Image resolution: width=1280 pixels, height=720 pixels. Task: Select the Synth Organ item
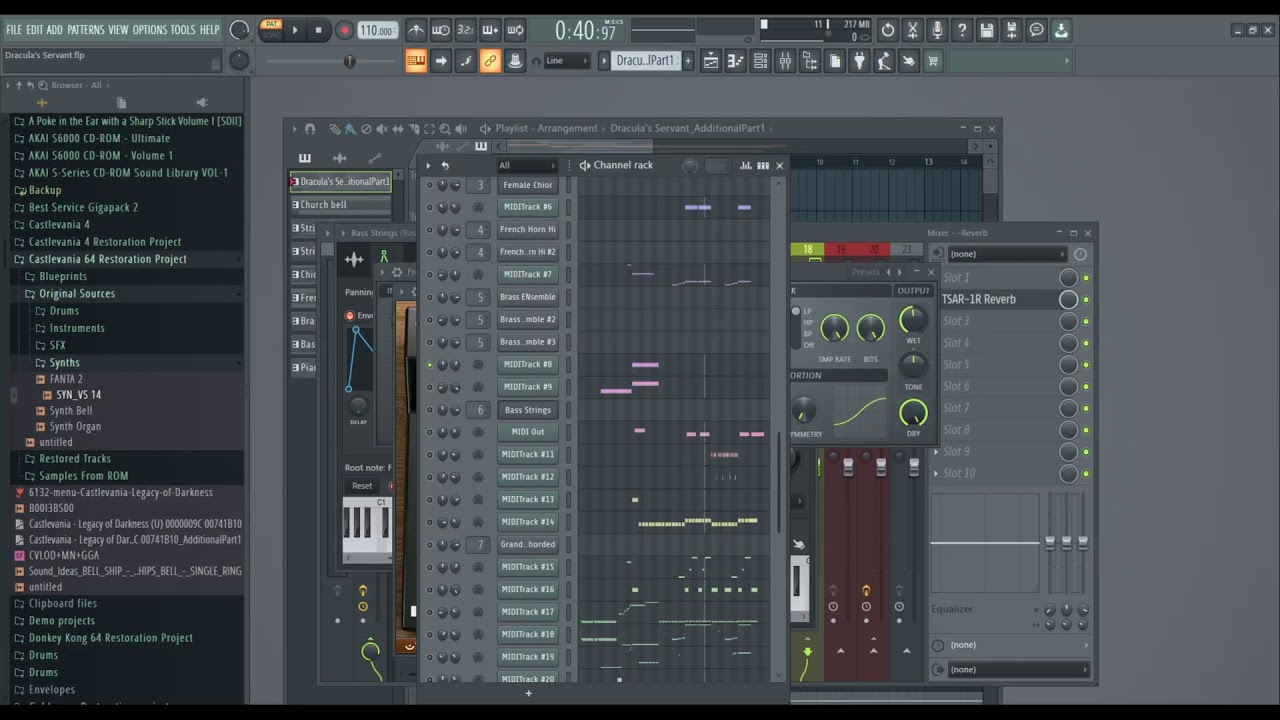point(75,426)
